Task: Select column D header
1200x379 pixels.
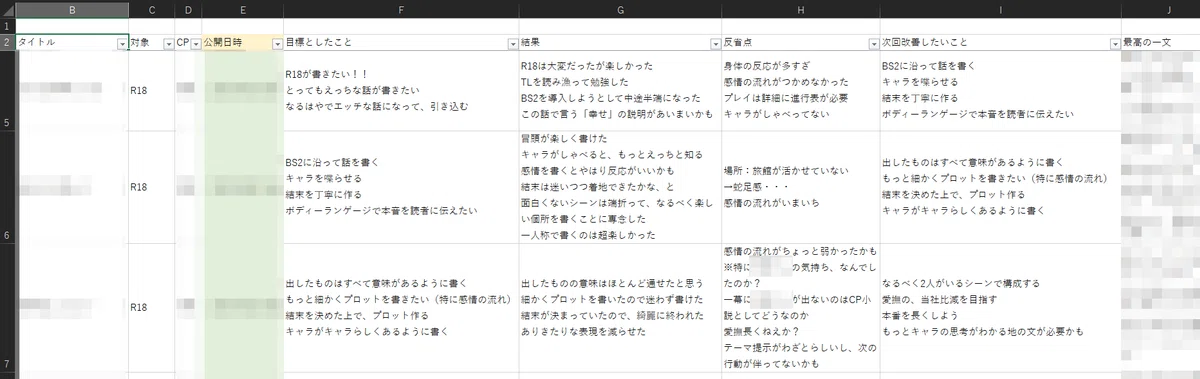Action: tap(187, 9)
